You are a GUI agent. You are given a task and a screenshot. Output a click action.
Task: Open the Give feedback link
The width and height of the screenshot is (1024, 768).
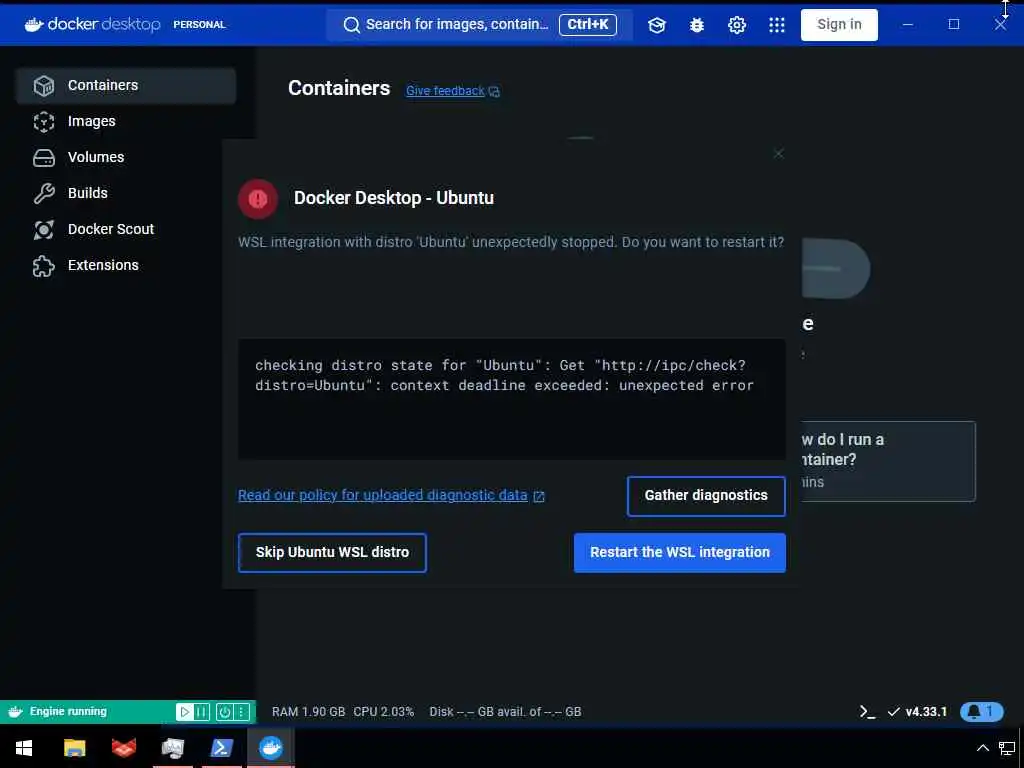click(x=445, y=91)
